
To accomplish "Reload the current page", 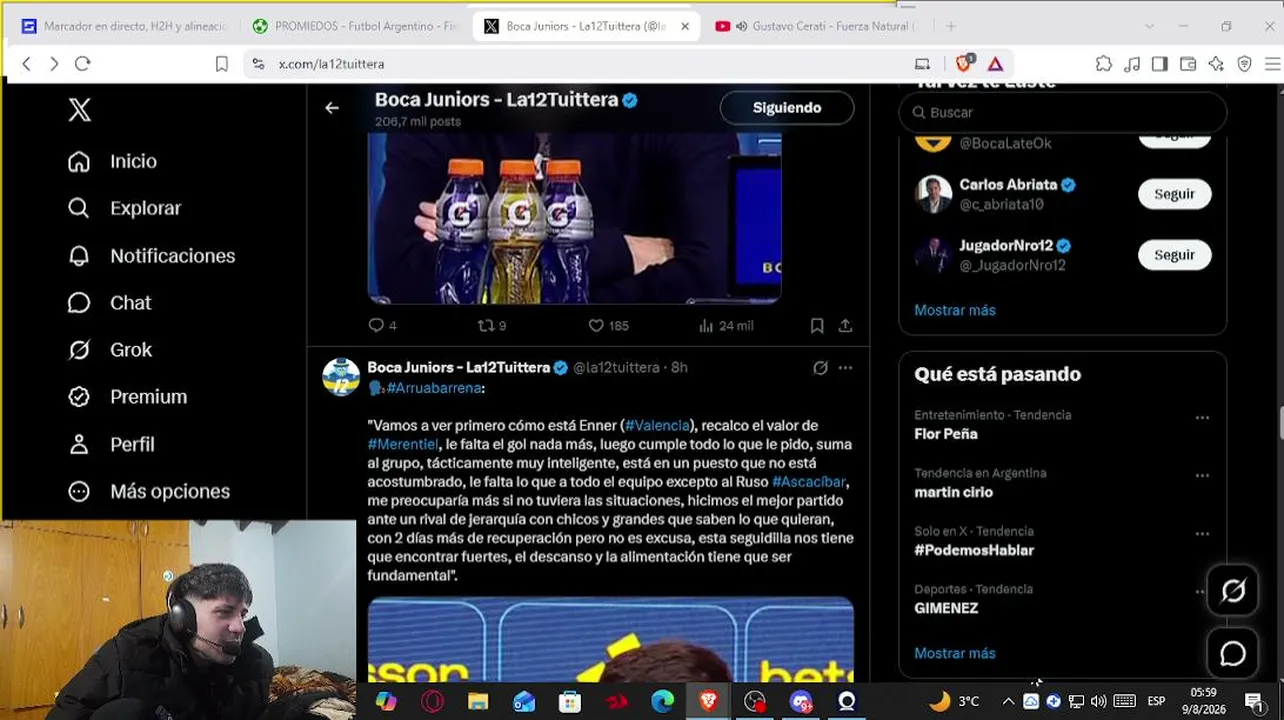I will point(83,63).
